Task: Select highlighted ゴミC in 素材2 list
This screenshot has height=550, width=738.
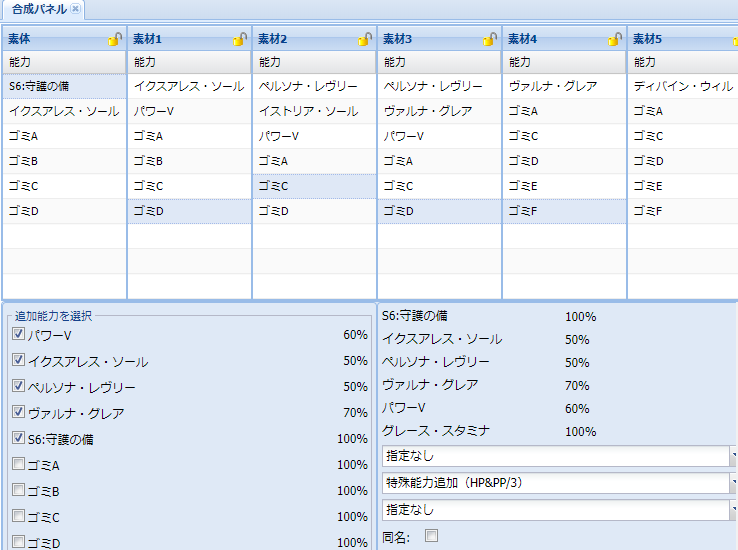Action: (x=314, y=186)
